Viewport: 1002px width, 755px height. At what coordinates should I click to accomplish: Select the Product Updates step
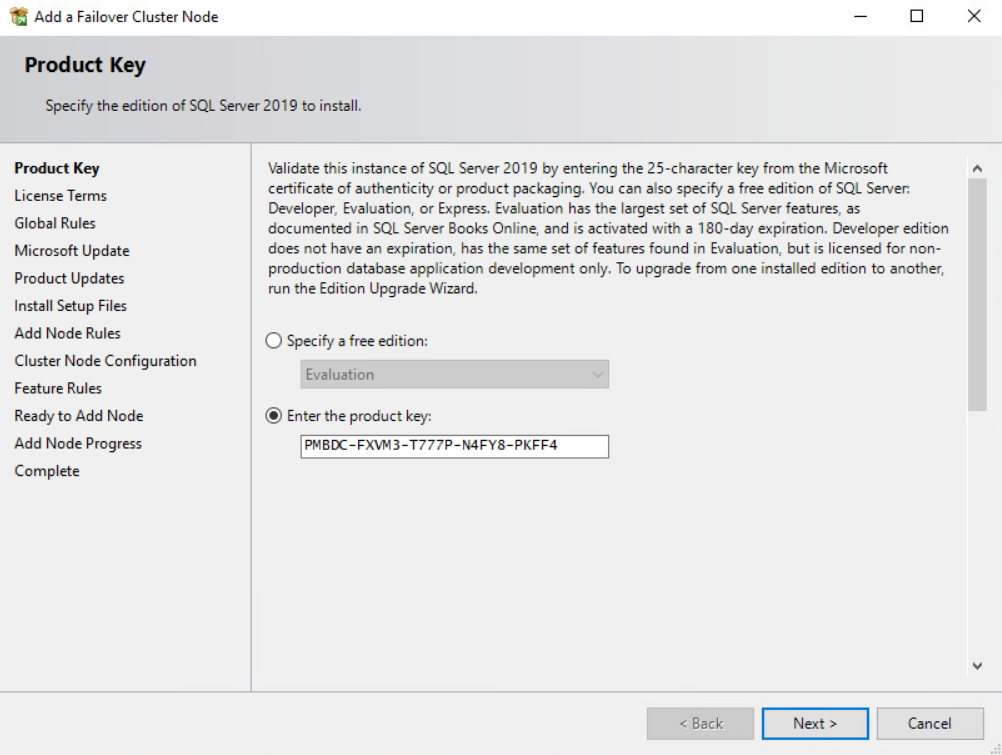click(x=69, y=278)
